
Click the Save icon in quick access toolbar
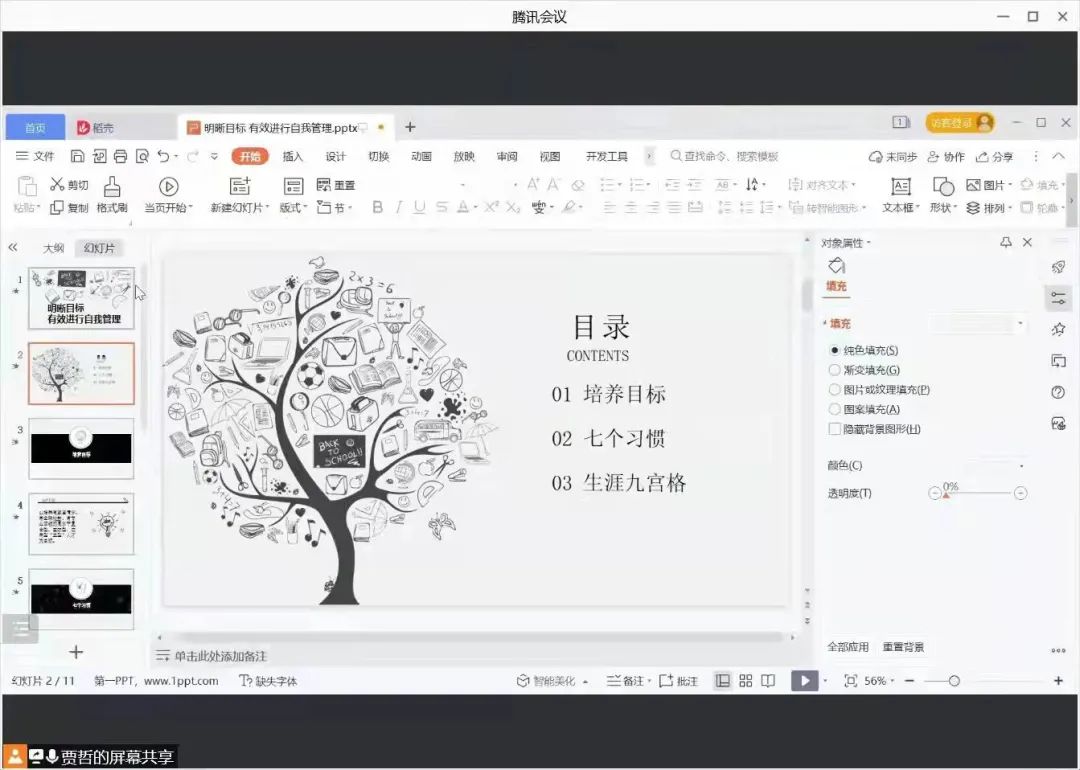[x=77, y=157]
